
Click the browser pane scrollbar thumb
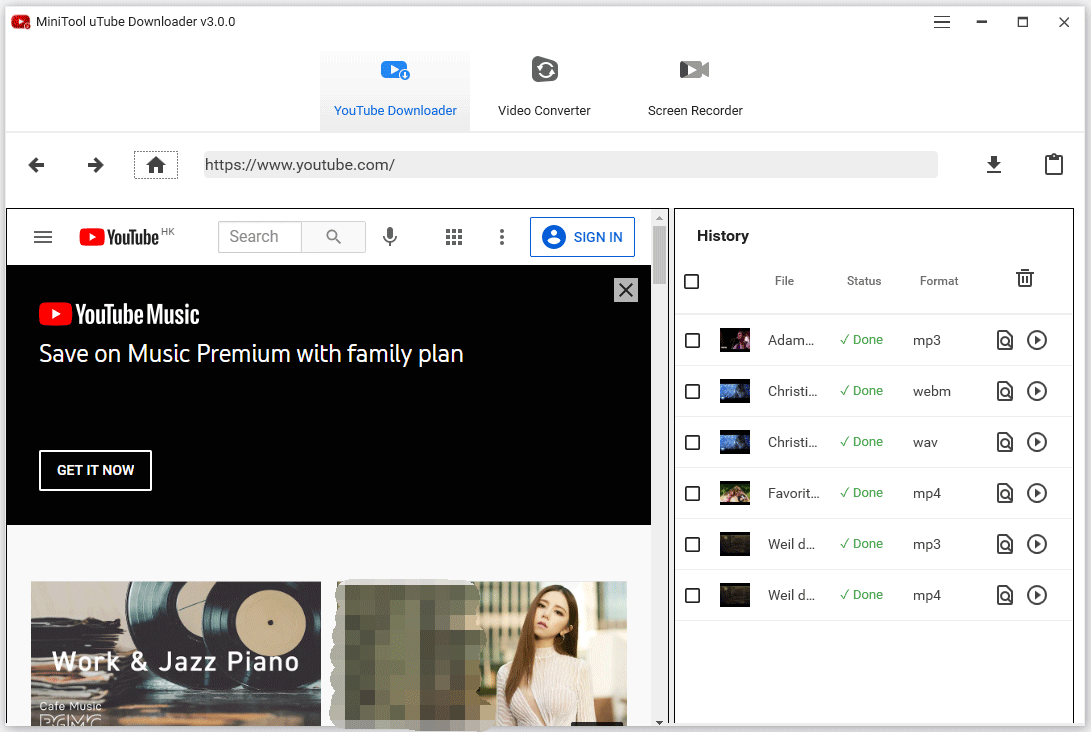click(x=659, y=255)
